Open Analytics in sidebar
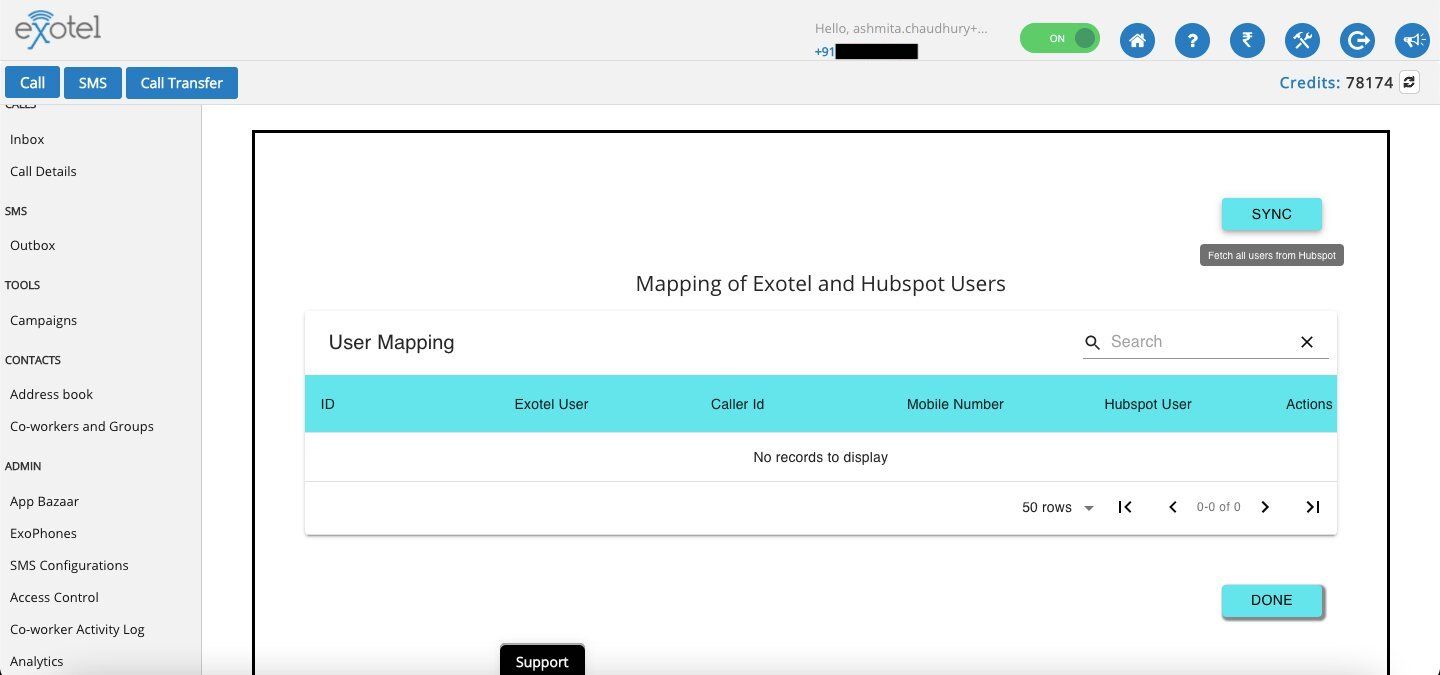Viewport: 1440px width, 675px height. tap(36, 661)
